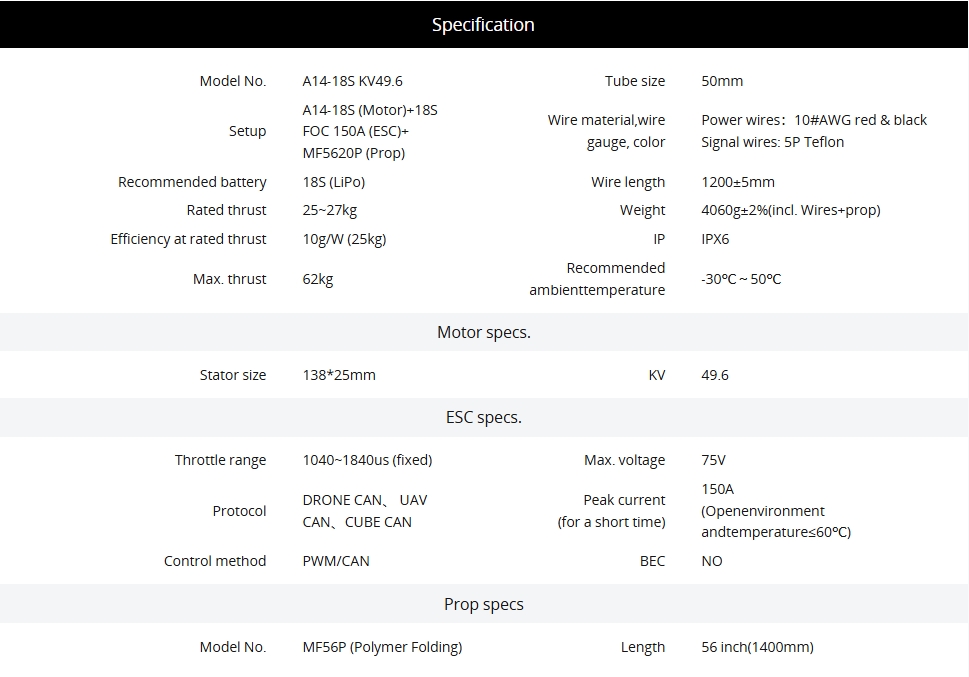Image resolution: width=969 pixels, height=677 pixels.
Task: Click the Specification header bar
Action: tap(483, 25)
